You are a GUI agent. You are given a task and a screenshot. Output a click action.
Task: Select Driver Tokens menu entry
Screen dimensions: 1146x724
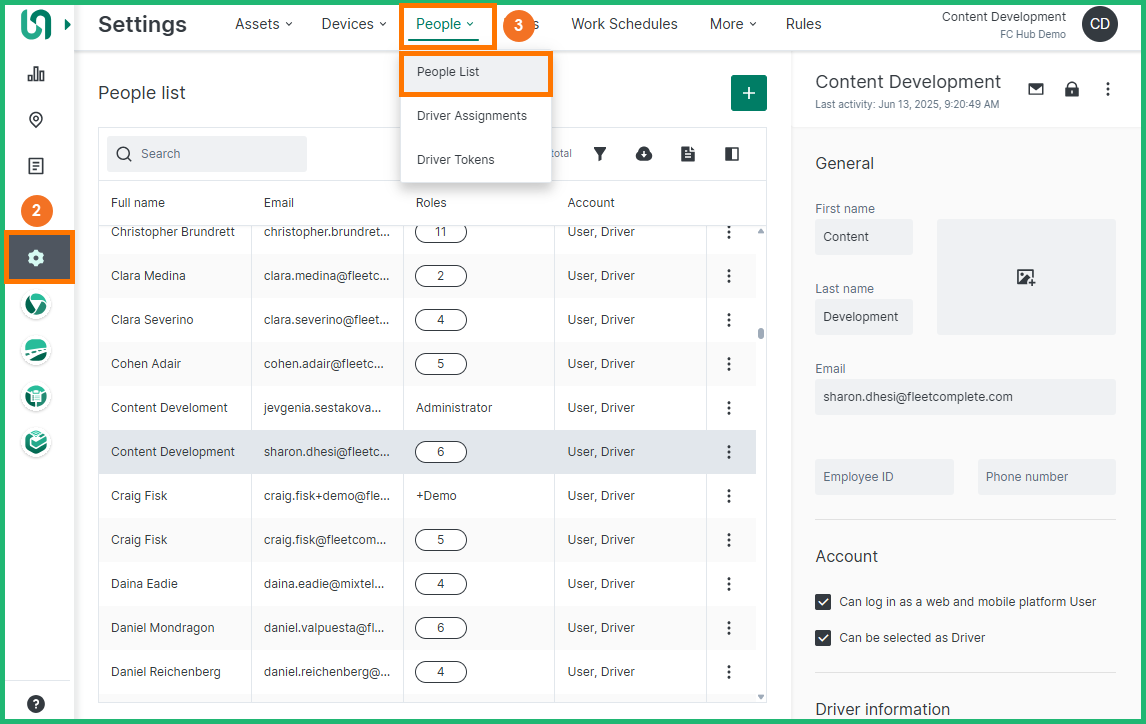click(456, 160)
